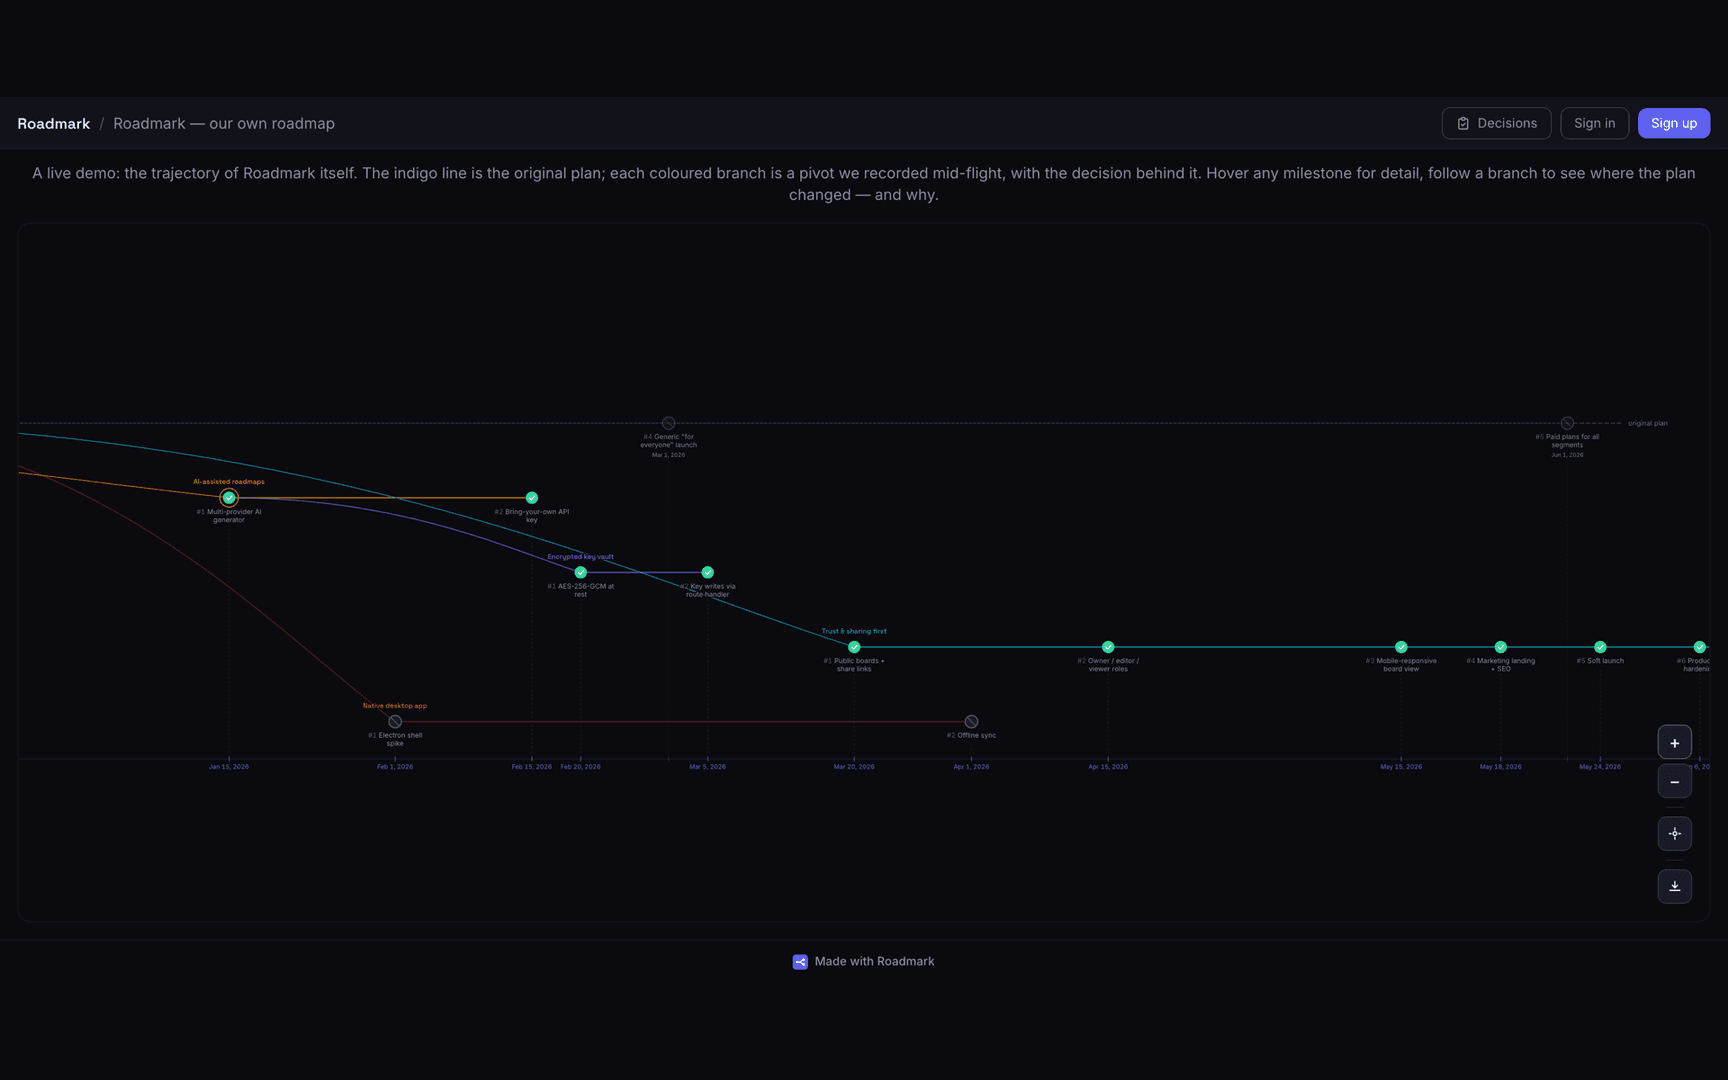Click the AES-256-GCM at rest milestone node

[581, 572]
